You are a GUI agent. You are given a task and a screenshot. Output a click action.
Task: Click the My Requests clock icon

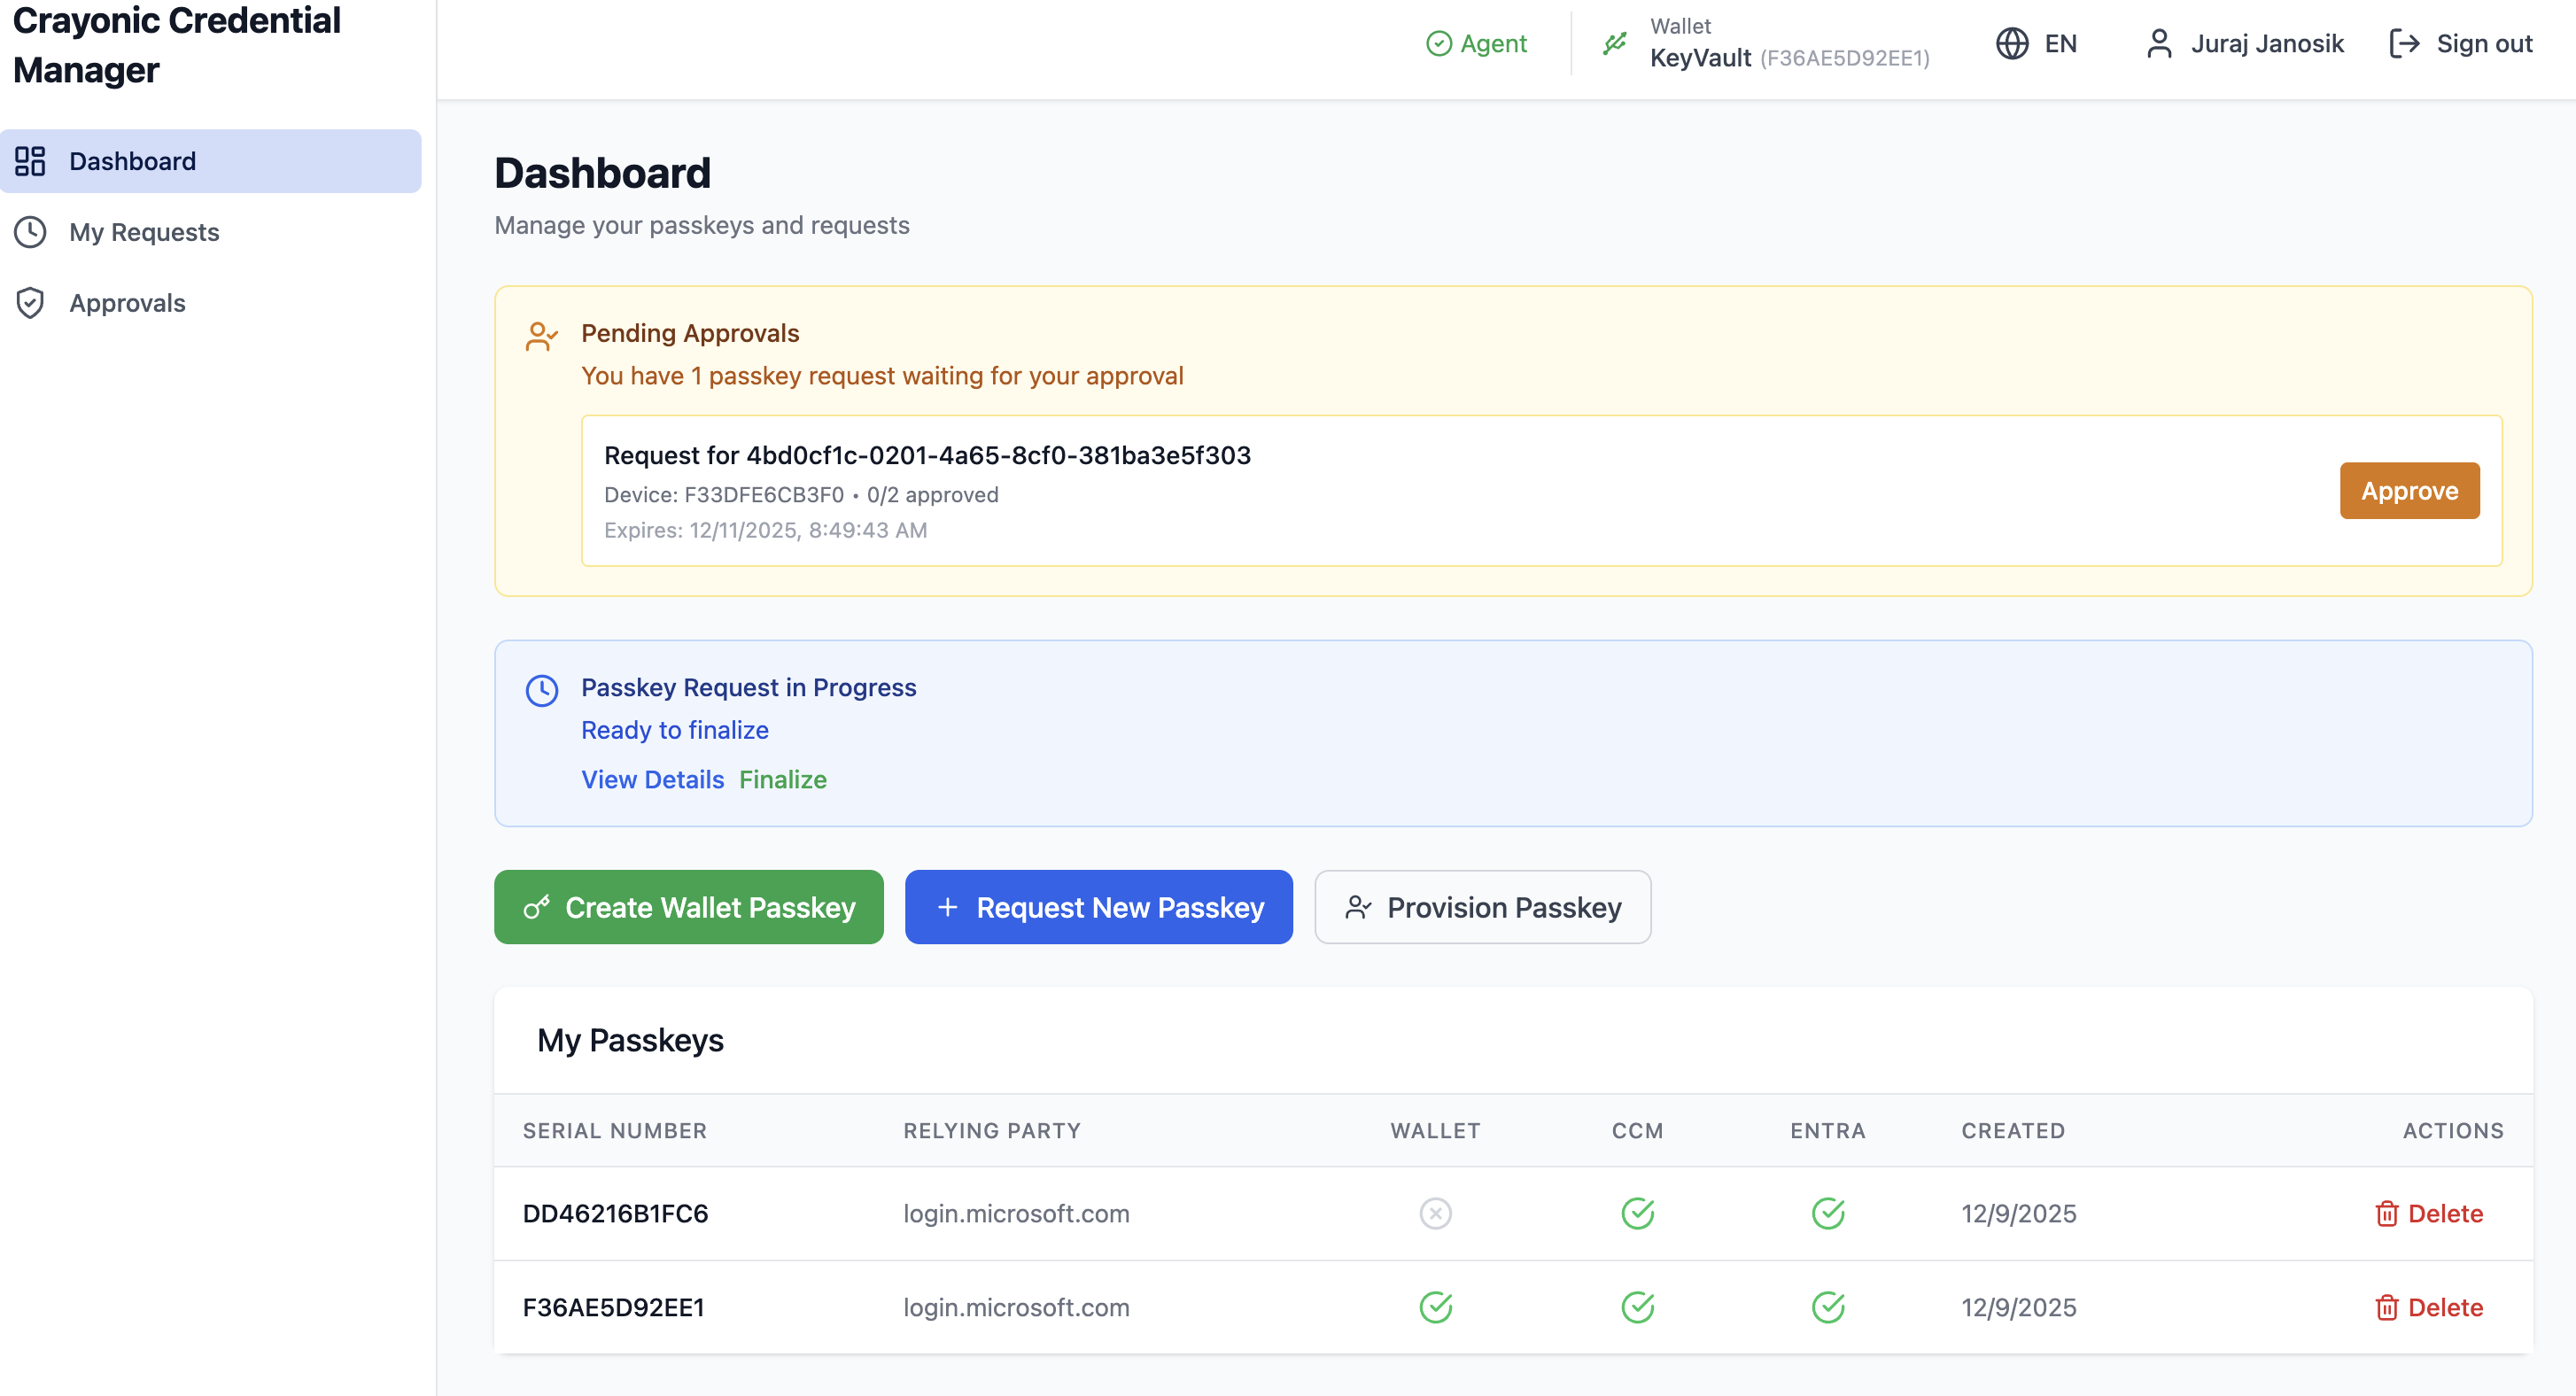point(30,232)
